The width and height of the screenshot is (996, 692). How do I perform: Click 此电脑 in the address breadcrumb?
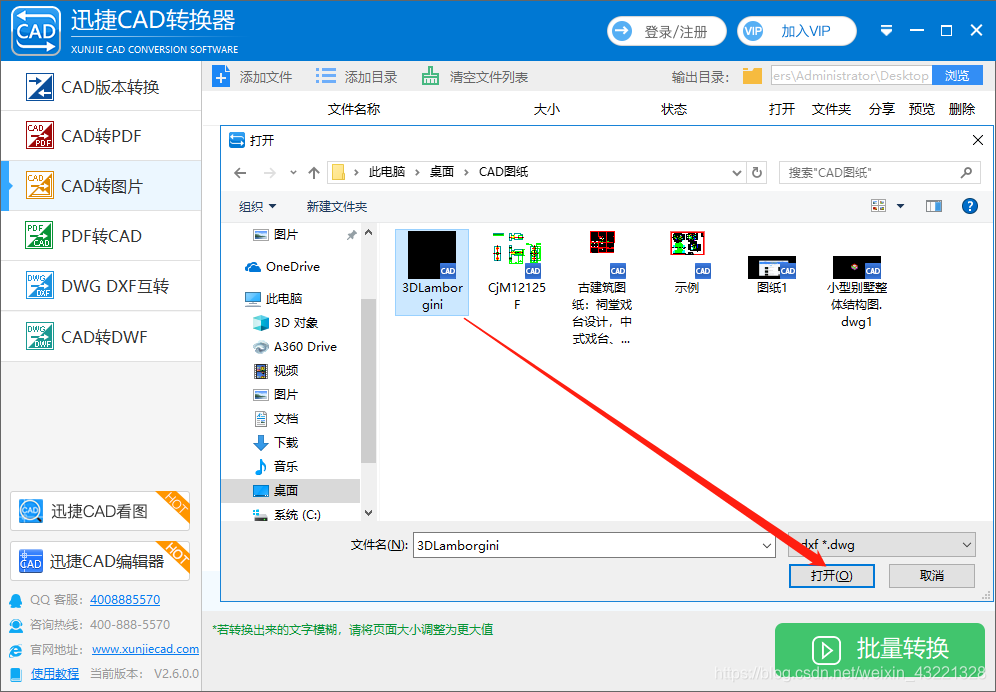(387, 172)
